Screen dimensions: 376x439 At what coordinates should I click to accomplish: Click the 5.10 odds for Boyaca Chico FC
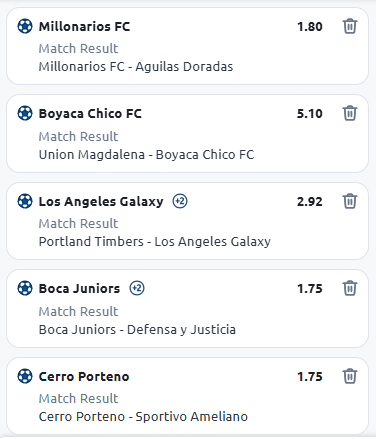pyautogui.click(x=310, y=114)
